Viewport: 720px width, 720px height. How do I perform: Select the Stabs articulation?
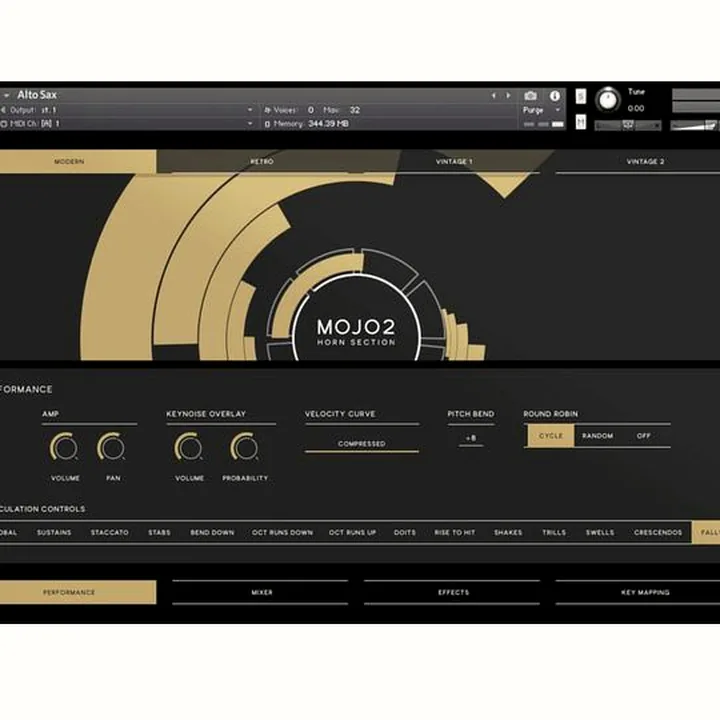coord(159,533)
